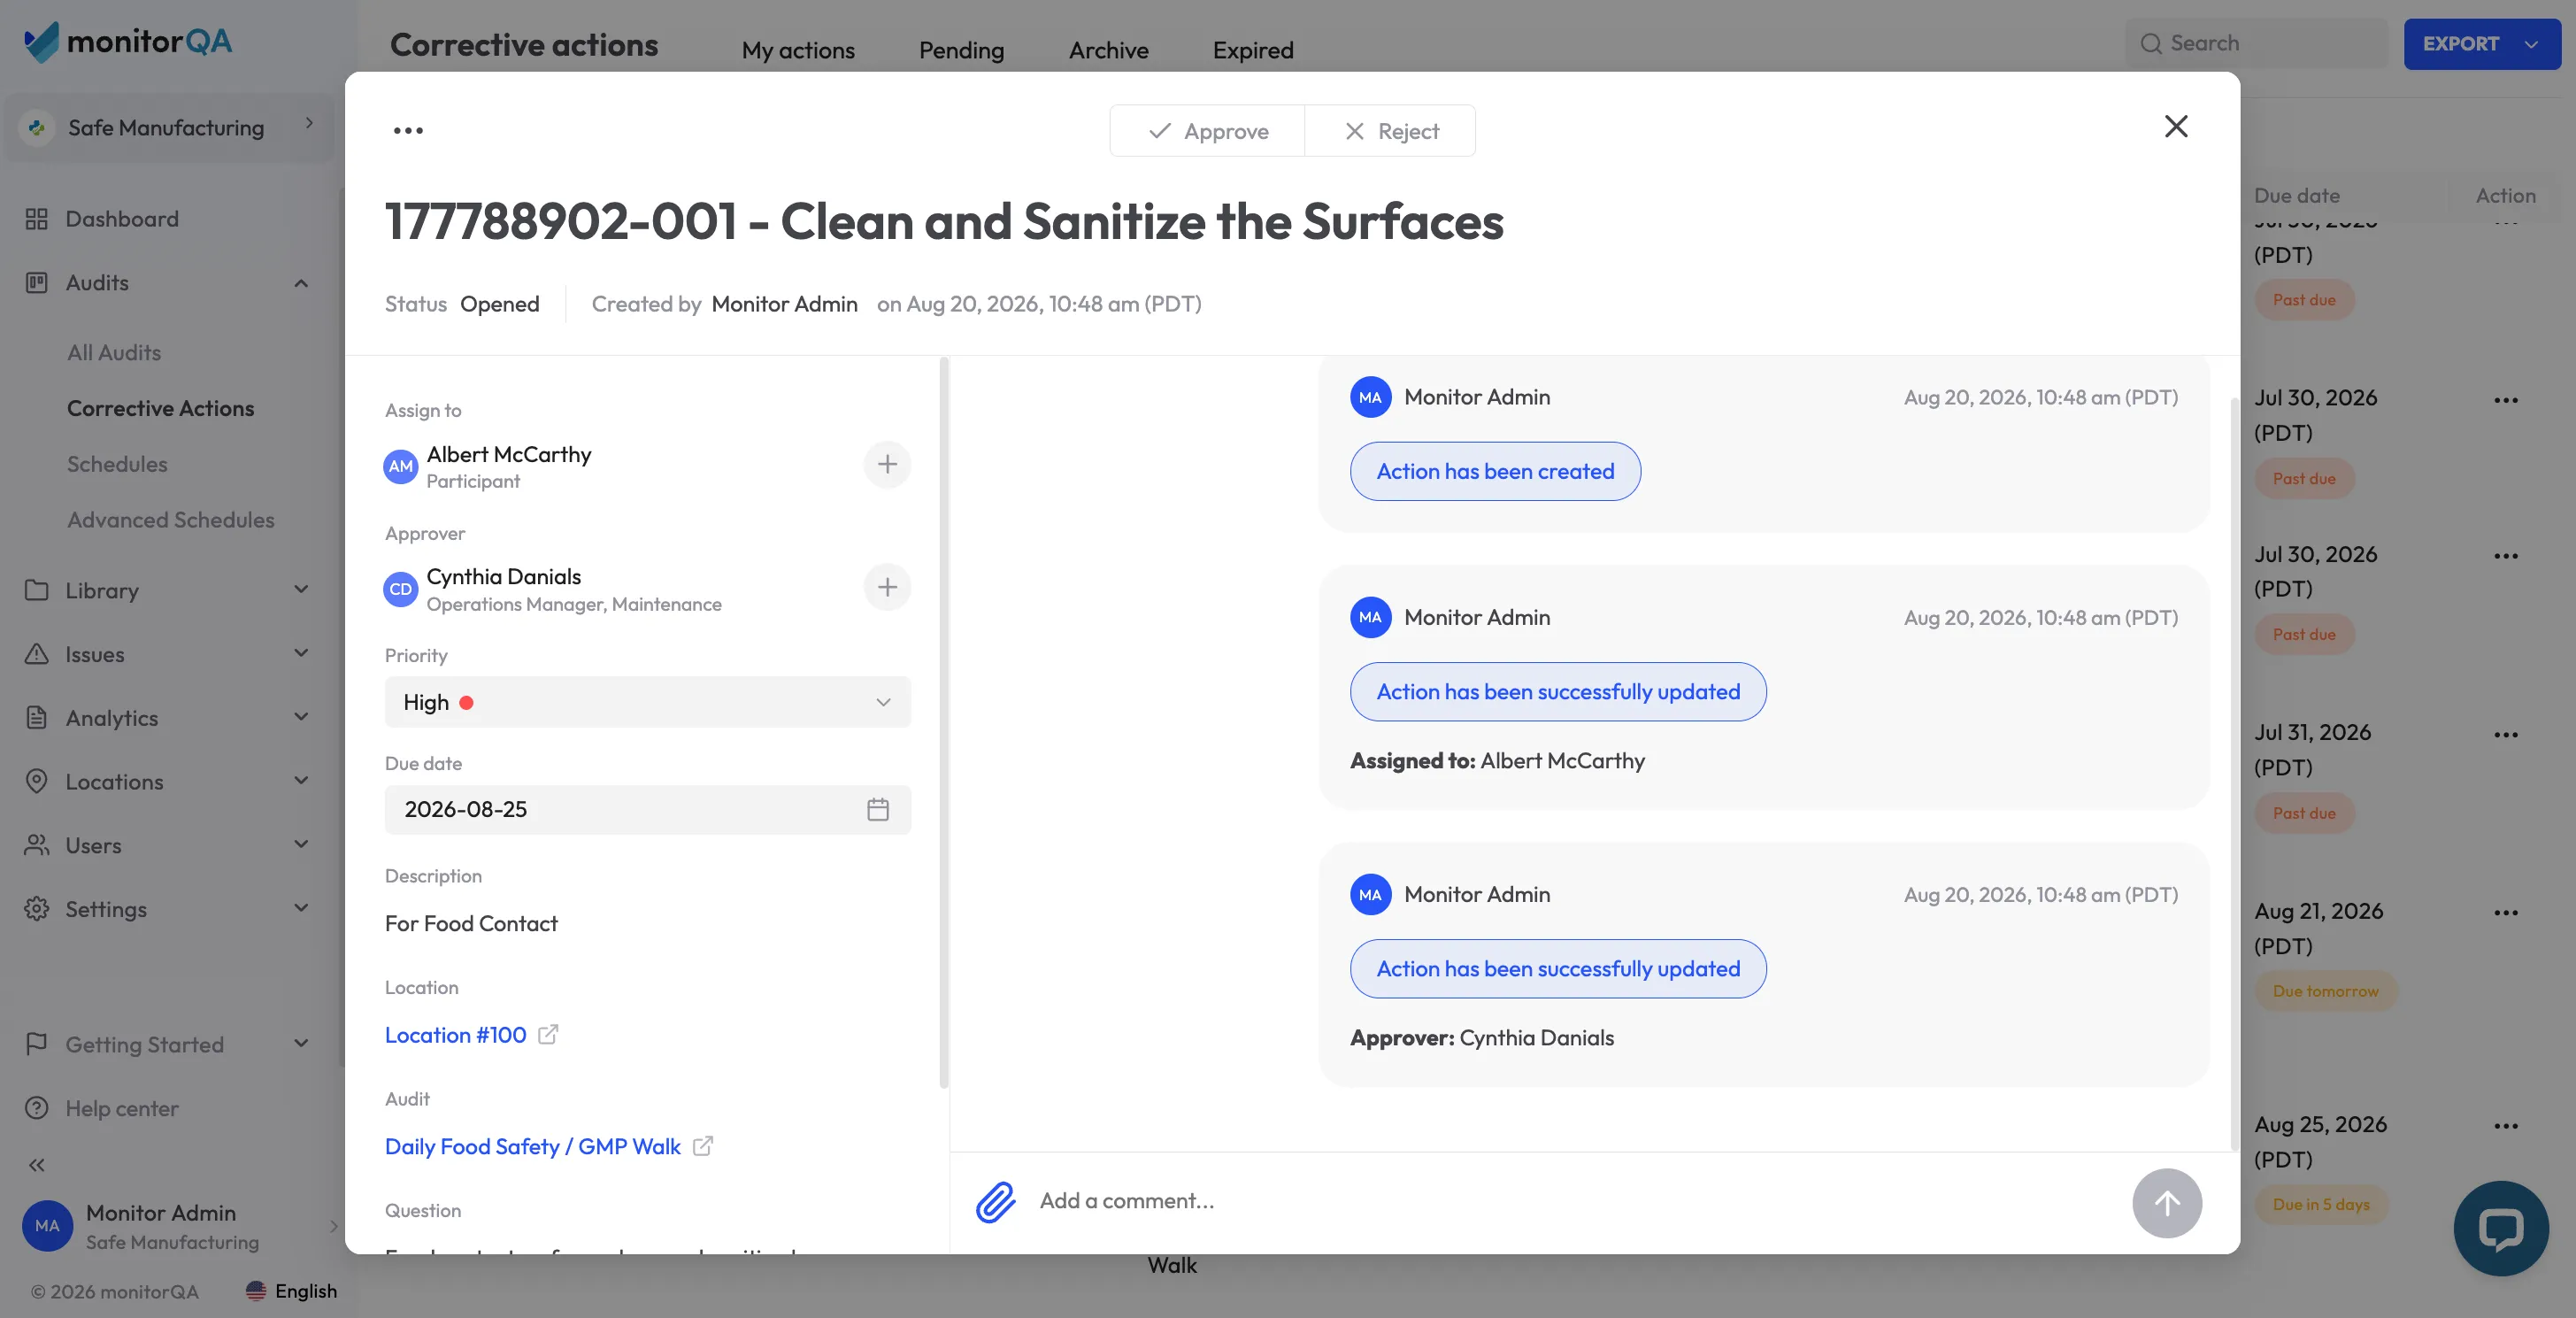Select 'For Food Contact' description text

pos(471,923)
